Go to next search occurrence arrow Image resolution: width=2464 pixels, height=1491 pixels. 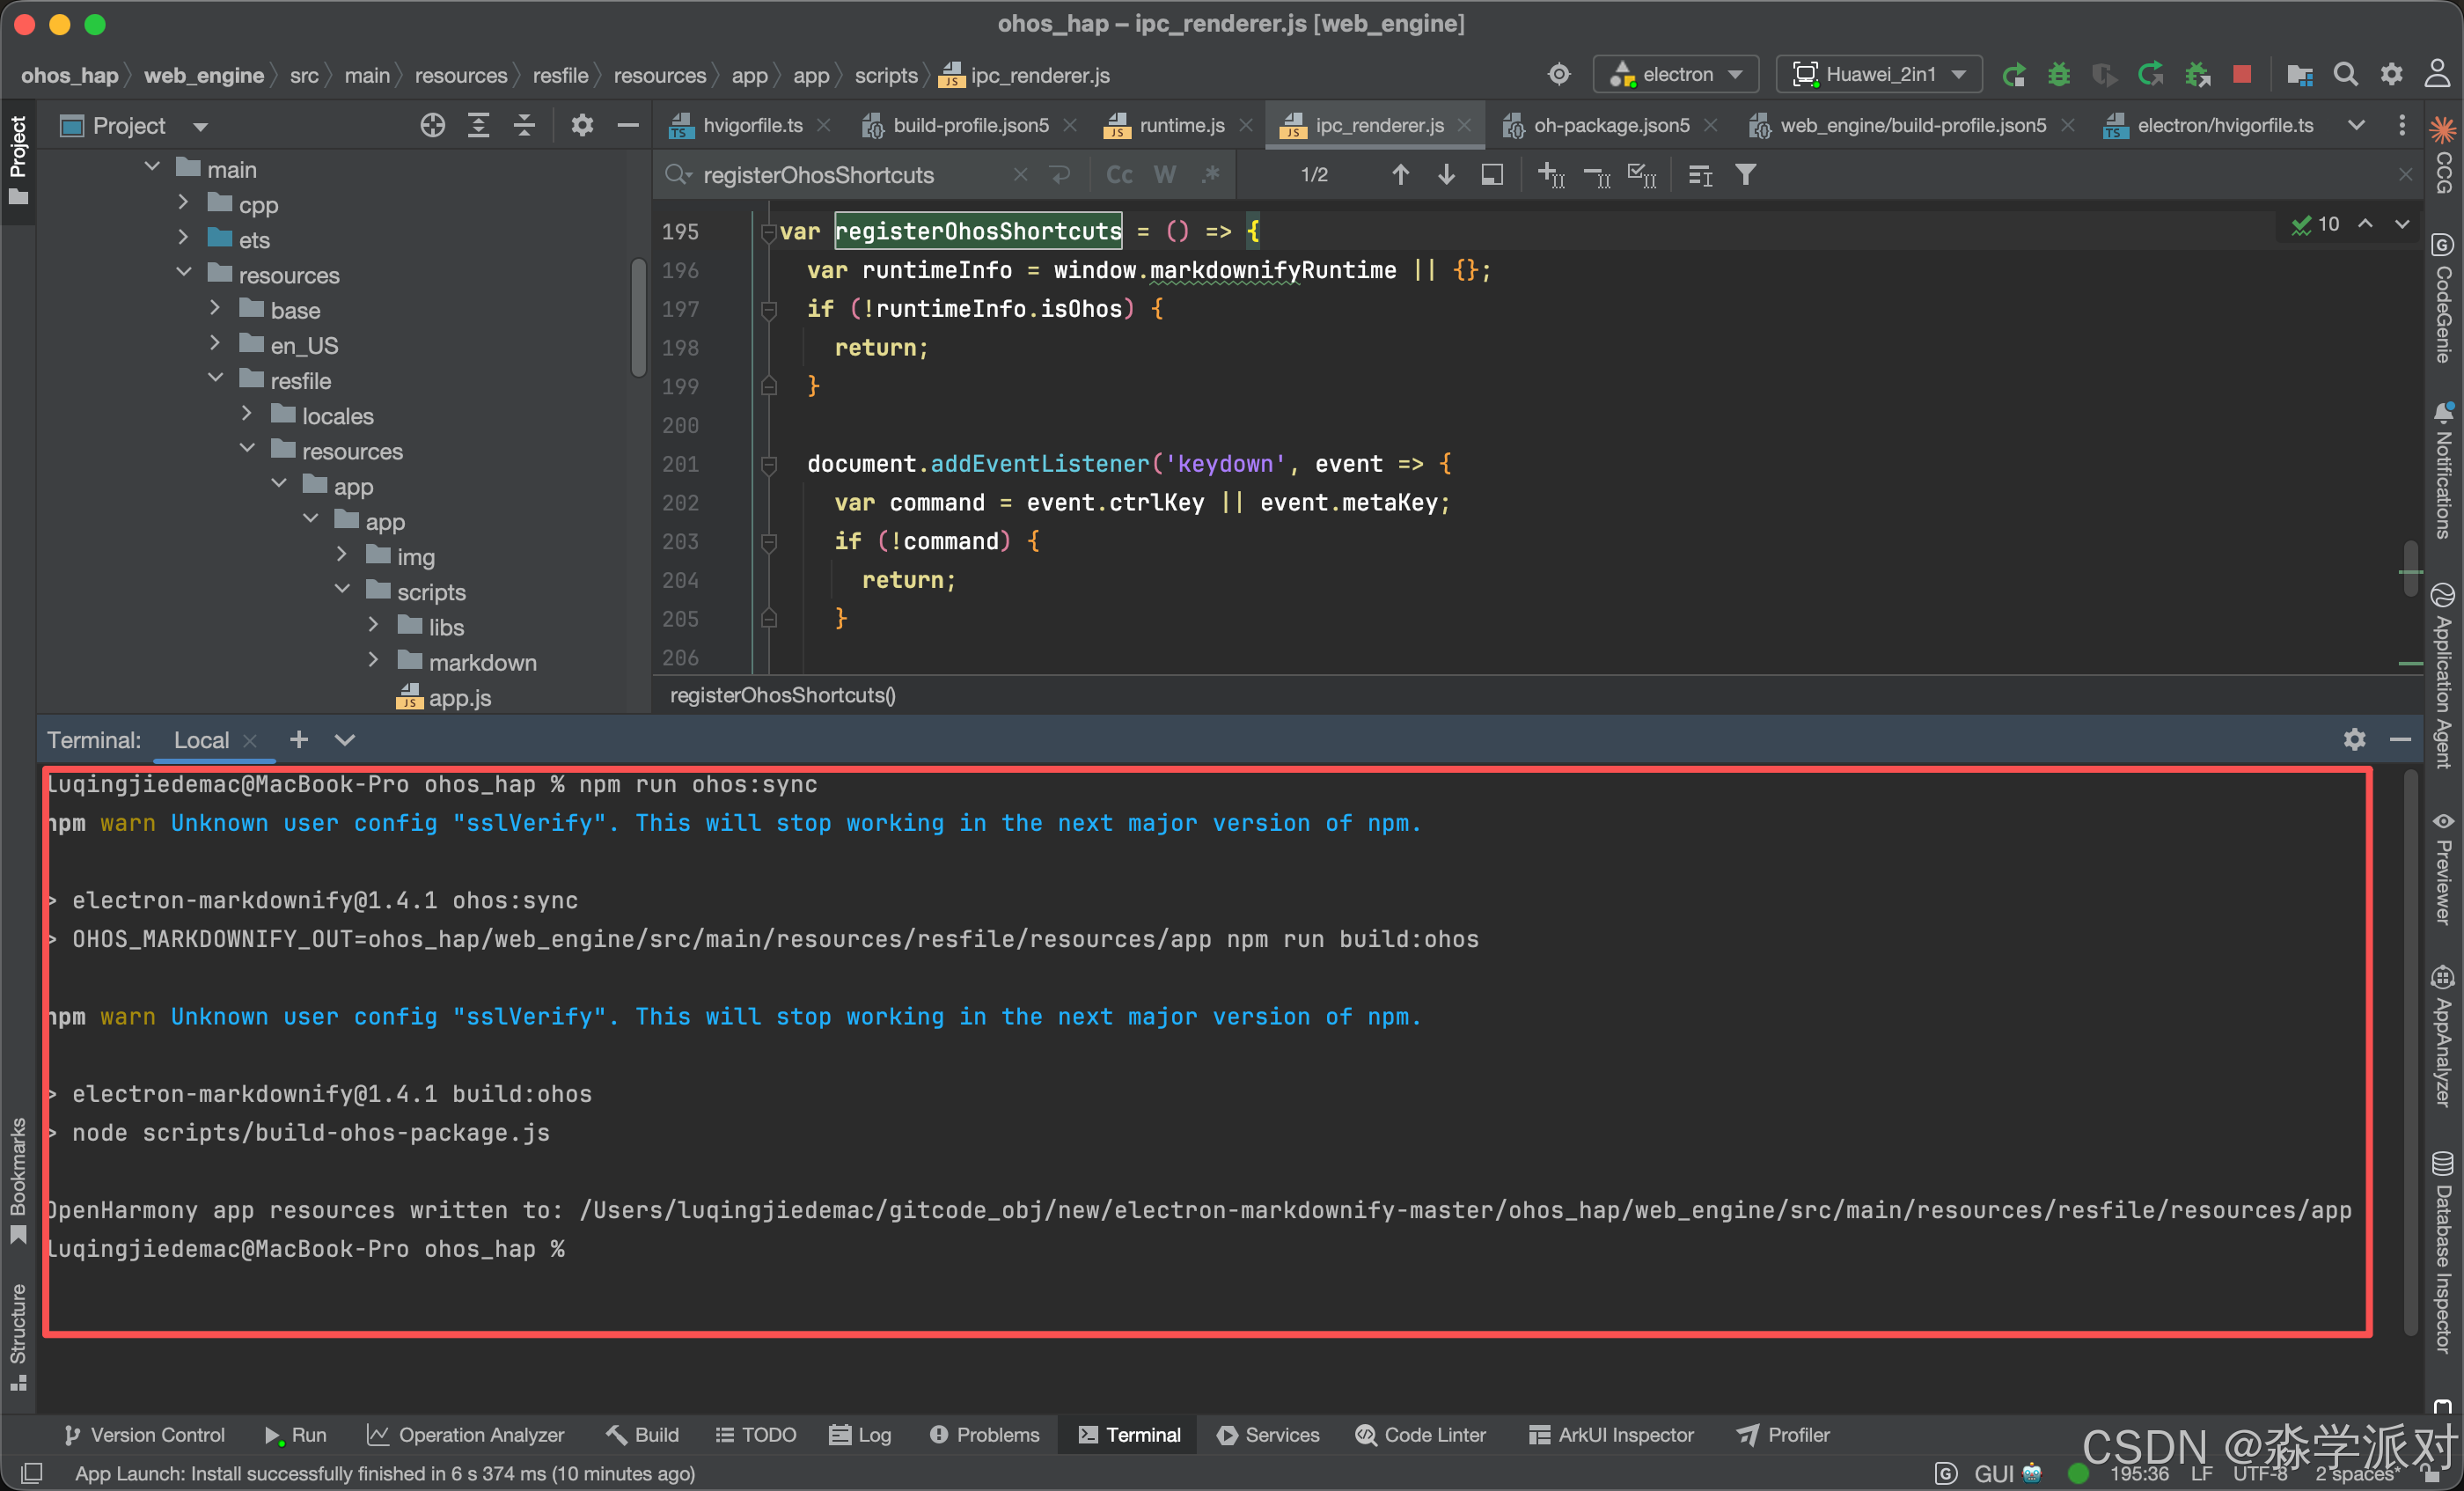1446,175
